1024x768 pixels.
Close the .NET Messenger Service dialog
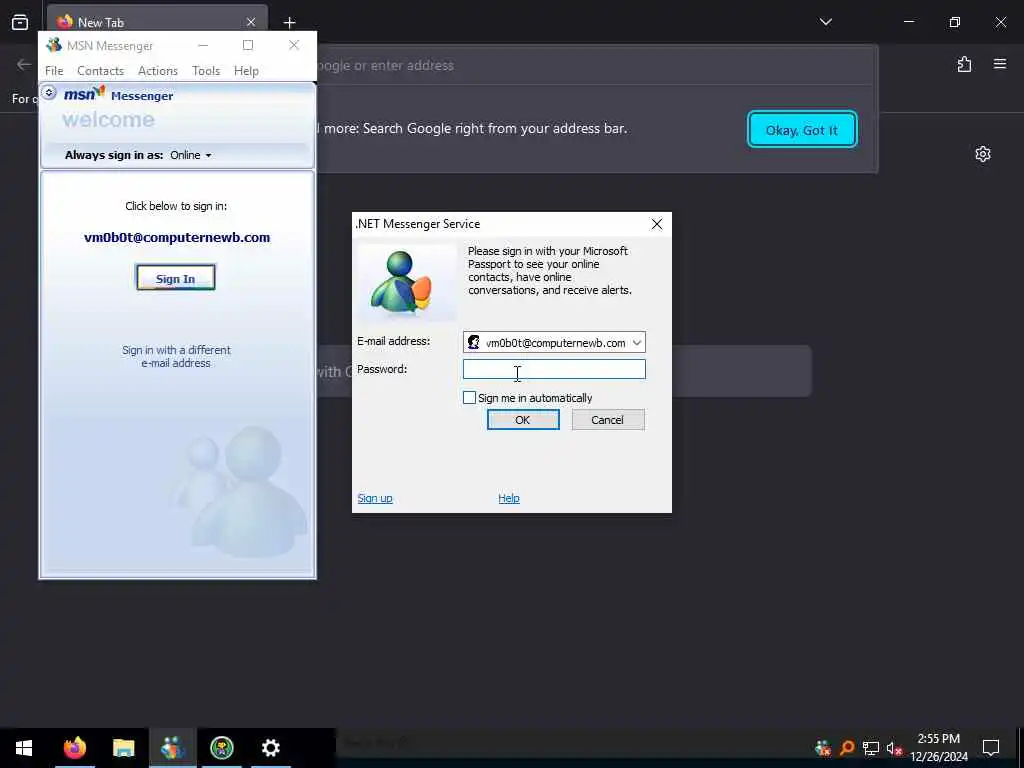(656, 224)
